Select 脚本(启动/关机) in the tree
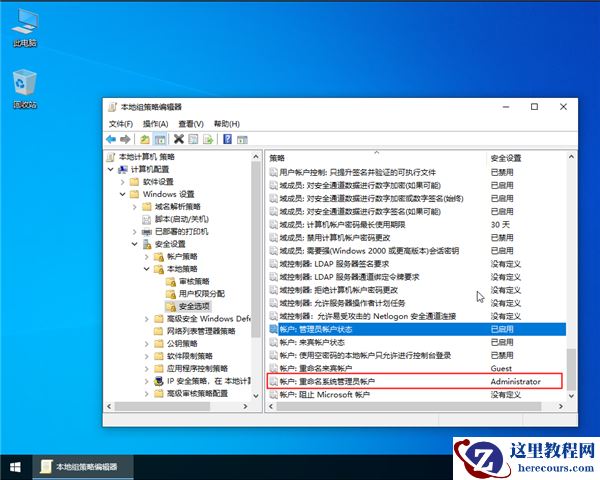The width and height of the screenshot is (600, 480). (x=181, y=219)
